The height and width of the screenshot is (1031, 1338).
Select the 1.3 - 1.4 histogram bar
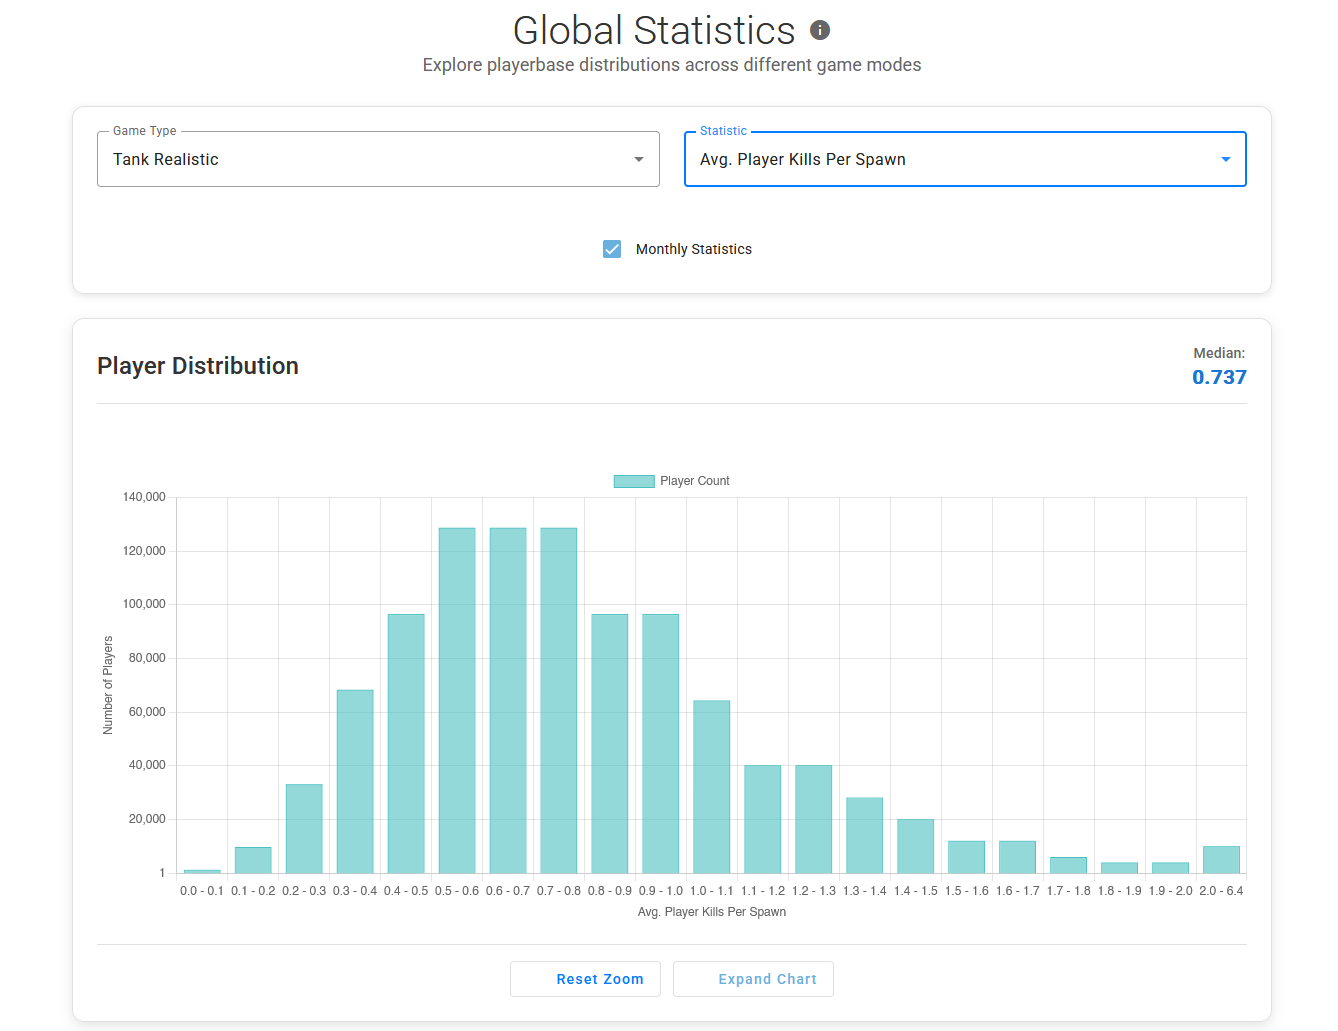[865, 835]
